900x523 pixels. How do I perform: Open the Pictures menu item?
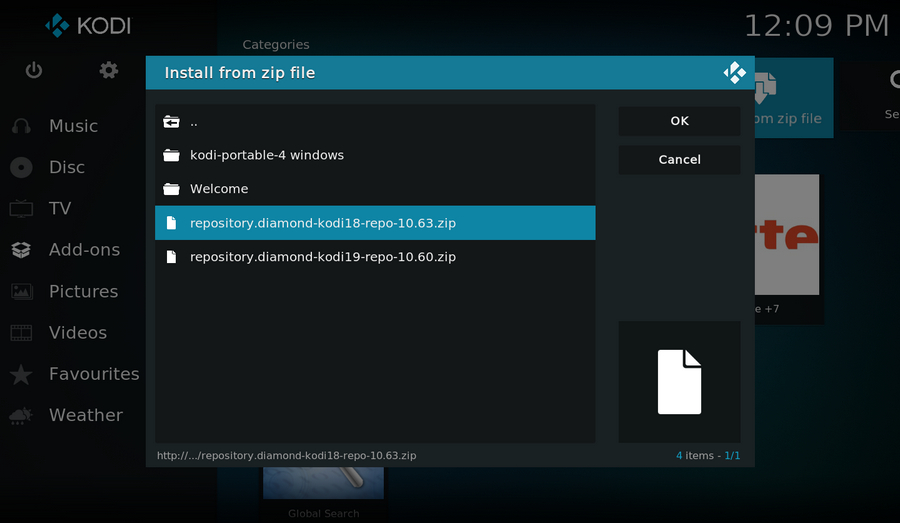[x=84, y=292]
